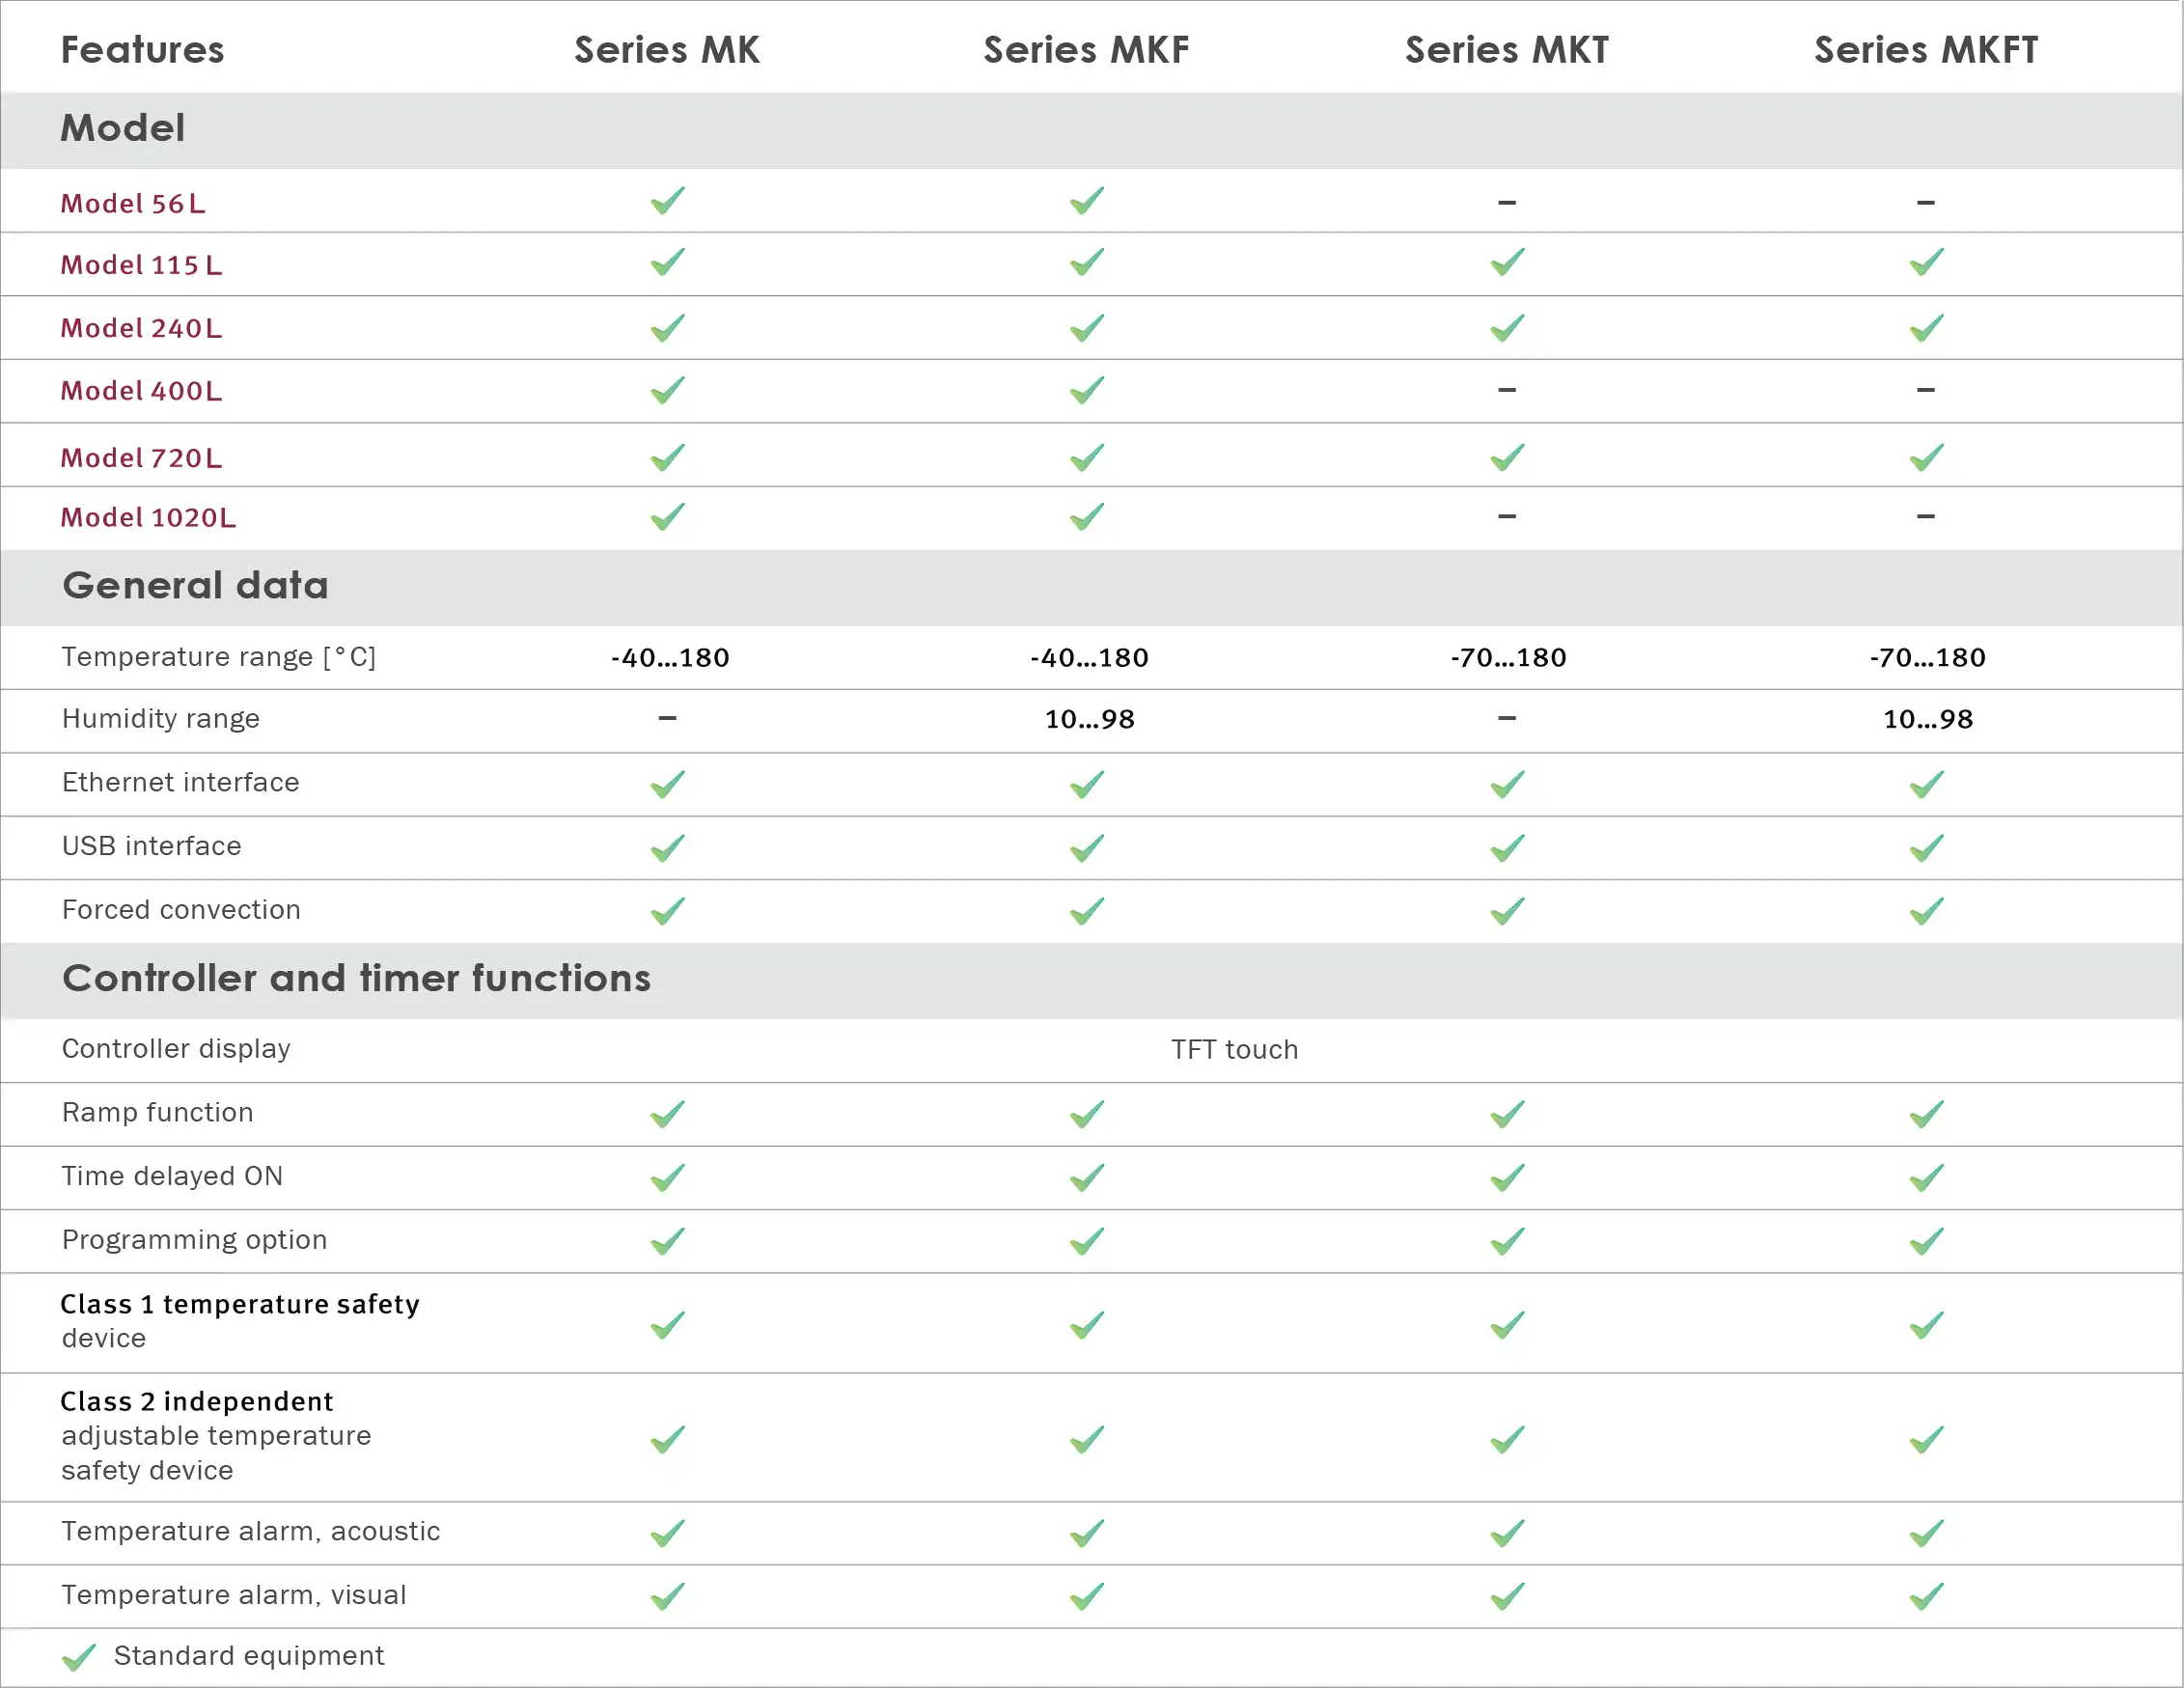Click the USB interface checkmark under Series MKF
The height and width of the screenshot is (1688, 2184).
coord(1087,849)
